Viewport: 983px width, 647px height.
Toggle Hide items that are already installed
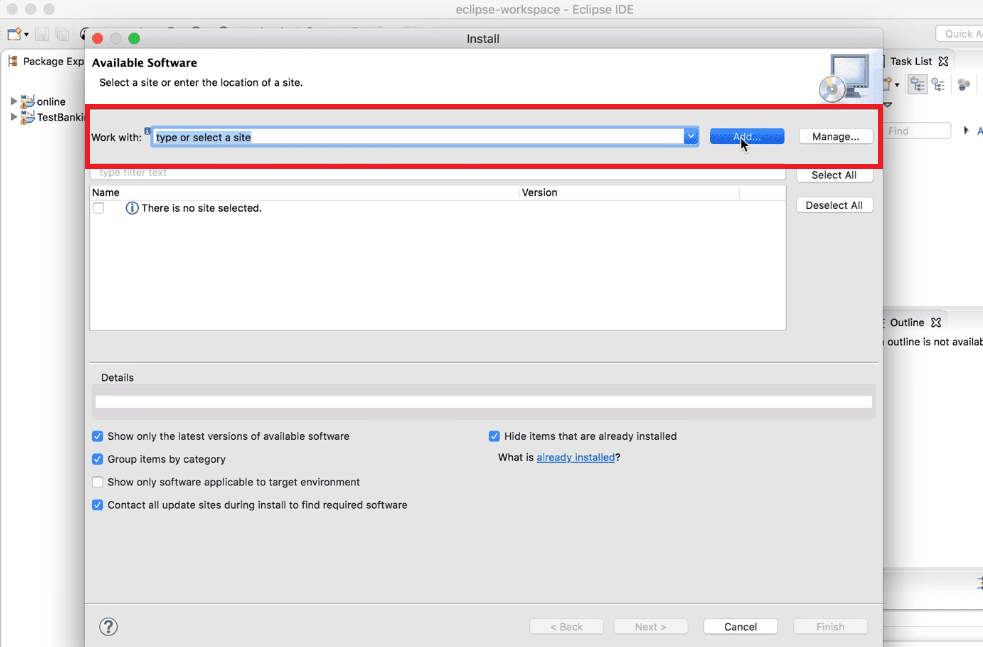point(494,436)
